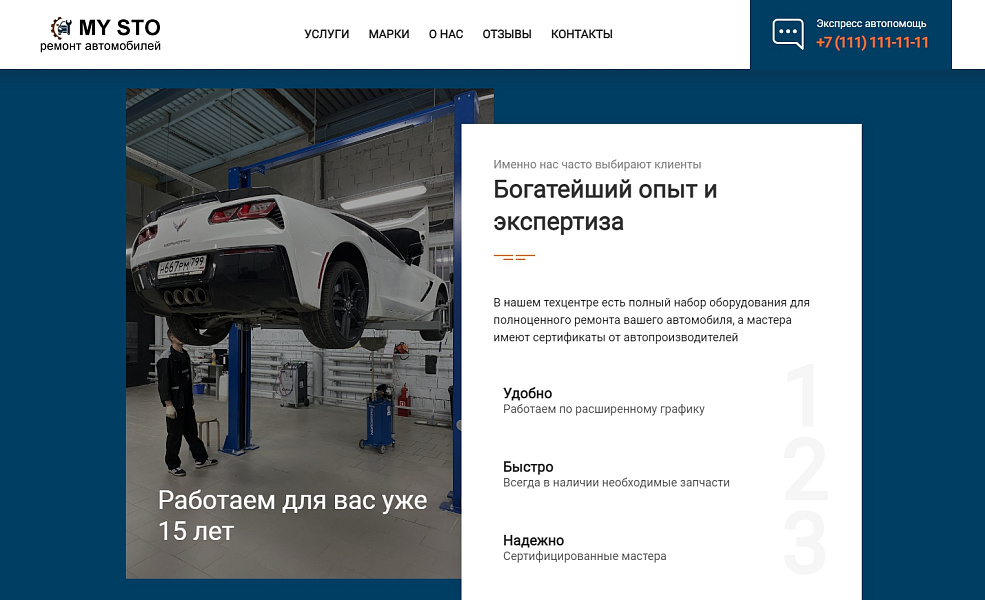
Task: Open the МАРКИ menu item
Action: click(x=388, y=33)
